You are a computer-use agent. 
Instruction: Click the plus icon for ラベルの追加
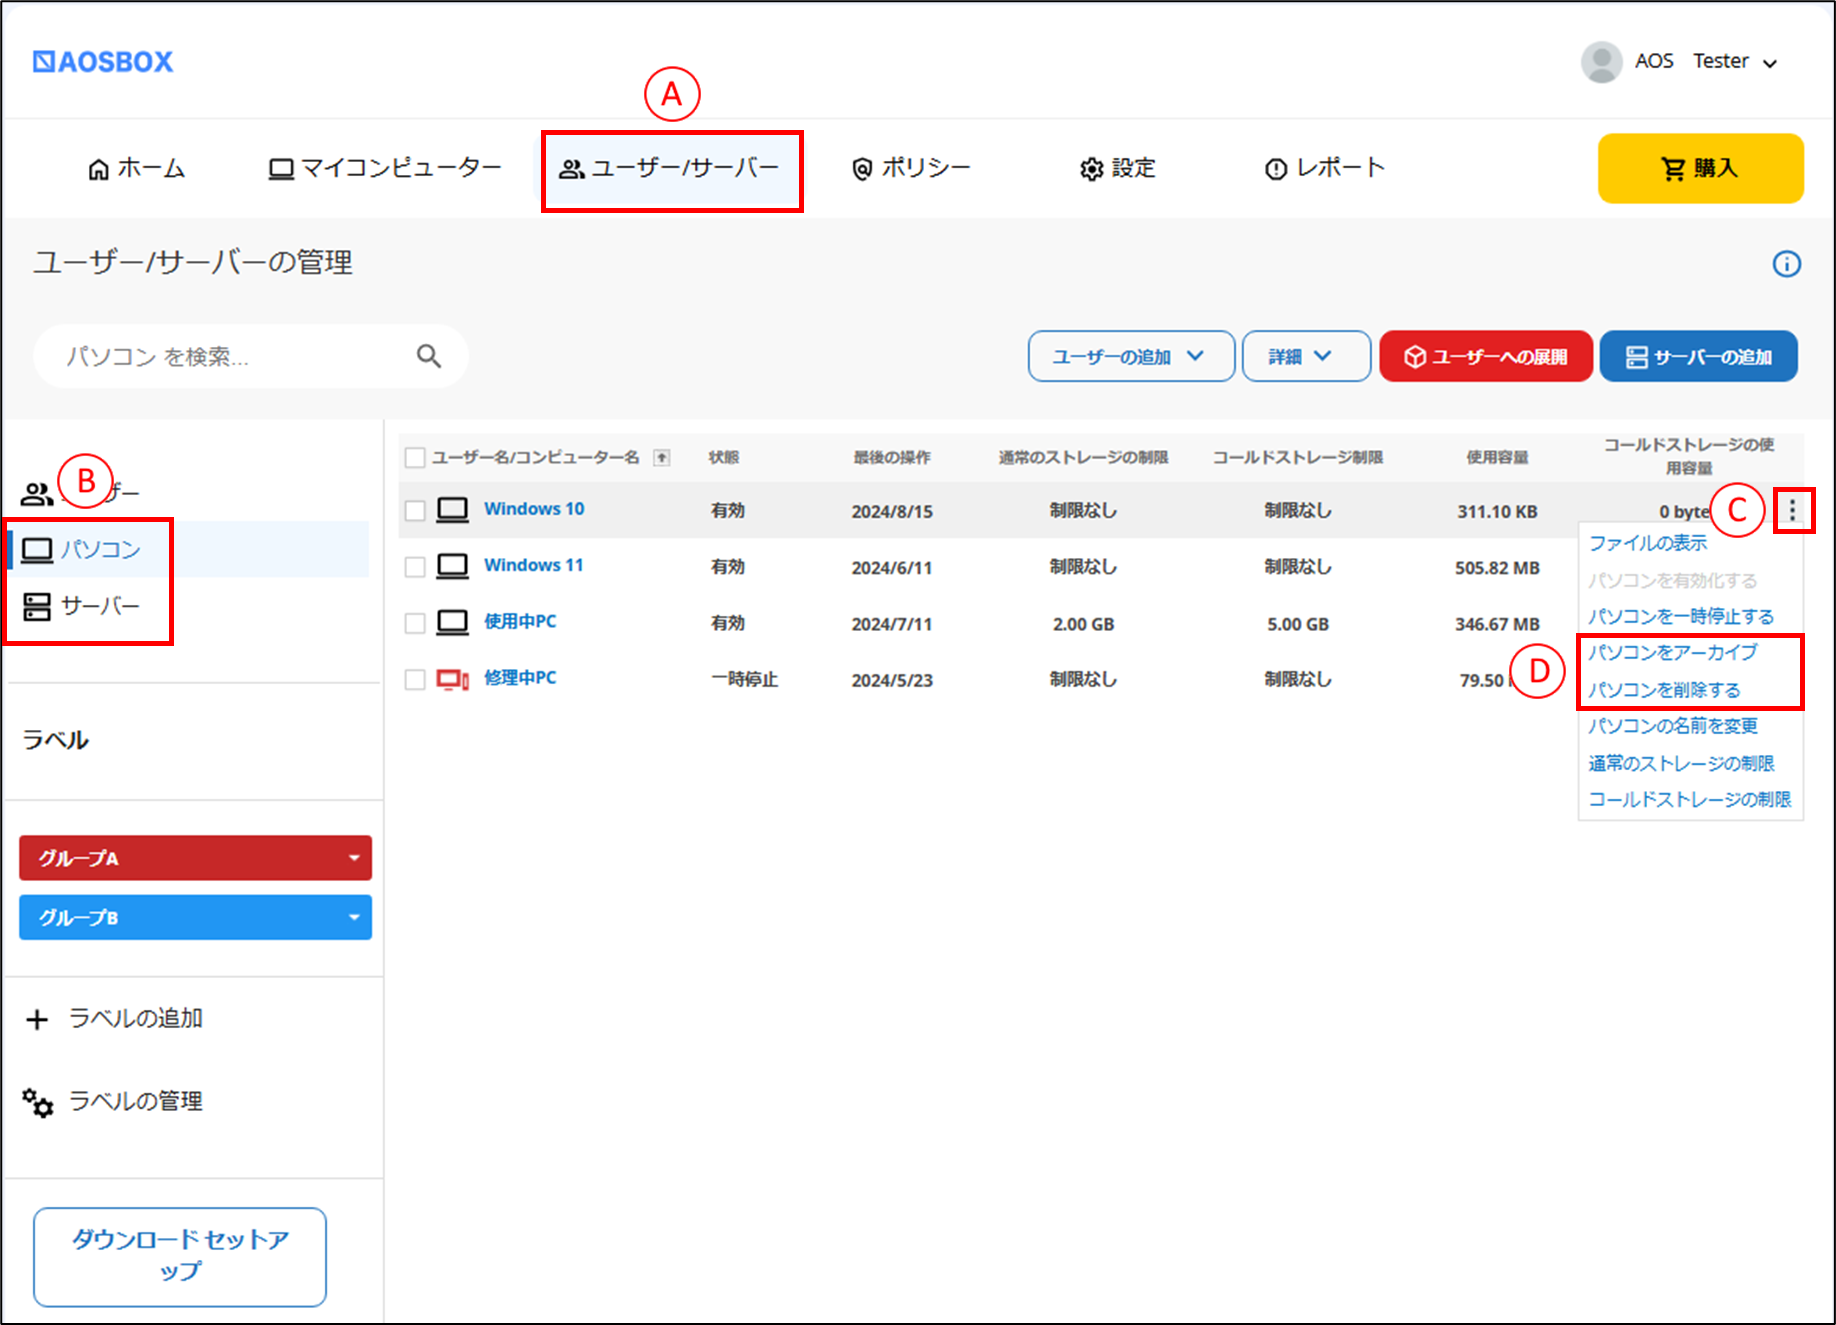tap(37, 1019)
